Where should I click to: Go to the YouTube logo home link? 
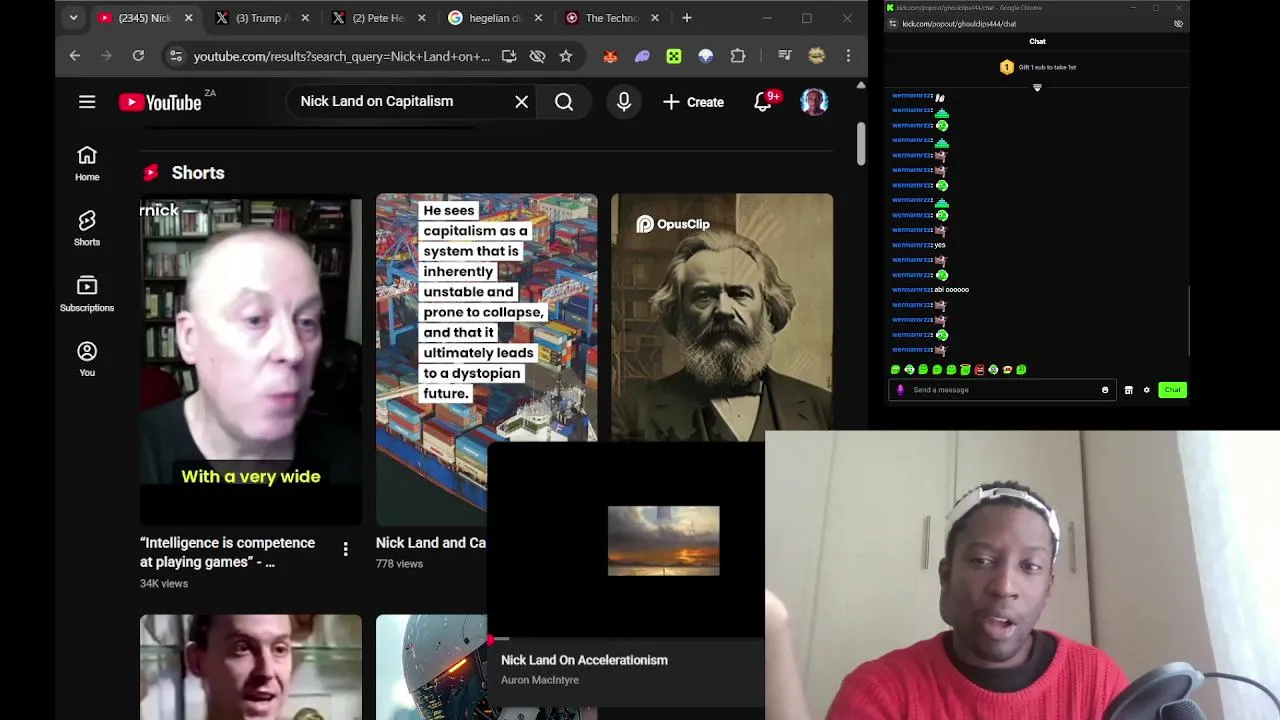[160, 102]
